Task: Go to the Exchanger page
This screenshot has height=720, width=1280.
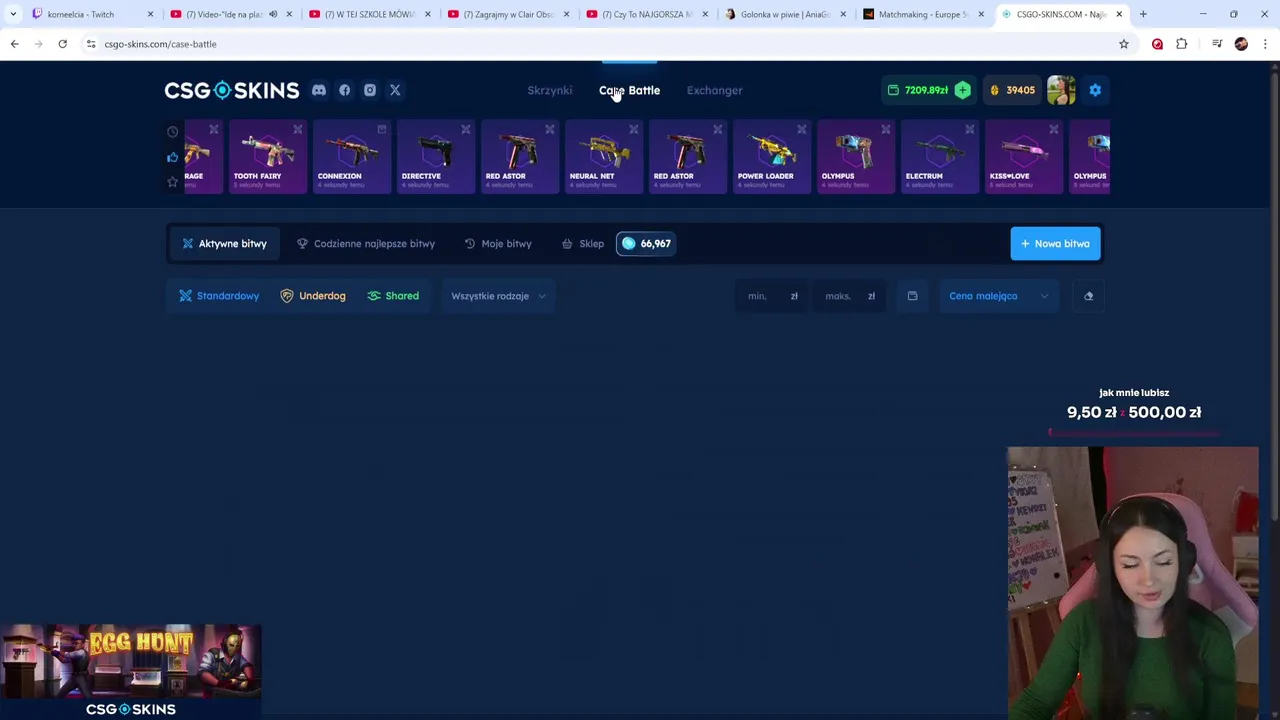Action: [714, 90]
